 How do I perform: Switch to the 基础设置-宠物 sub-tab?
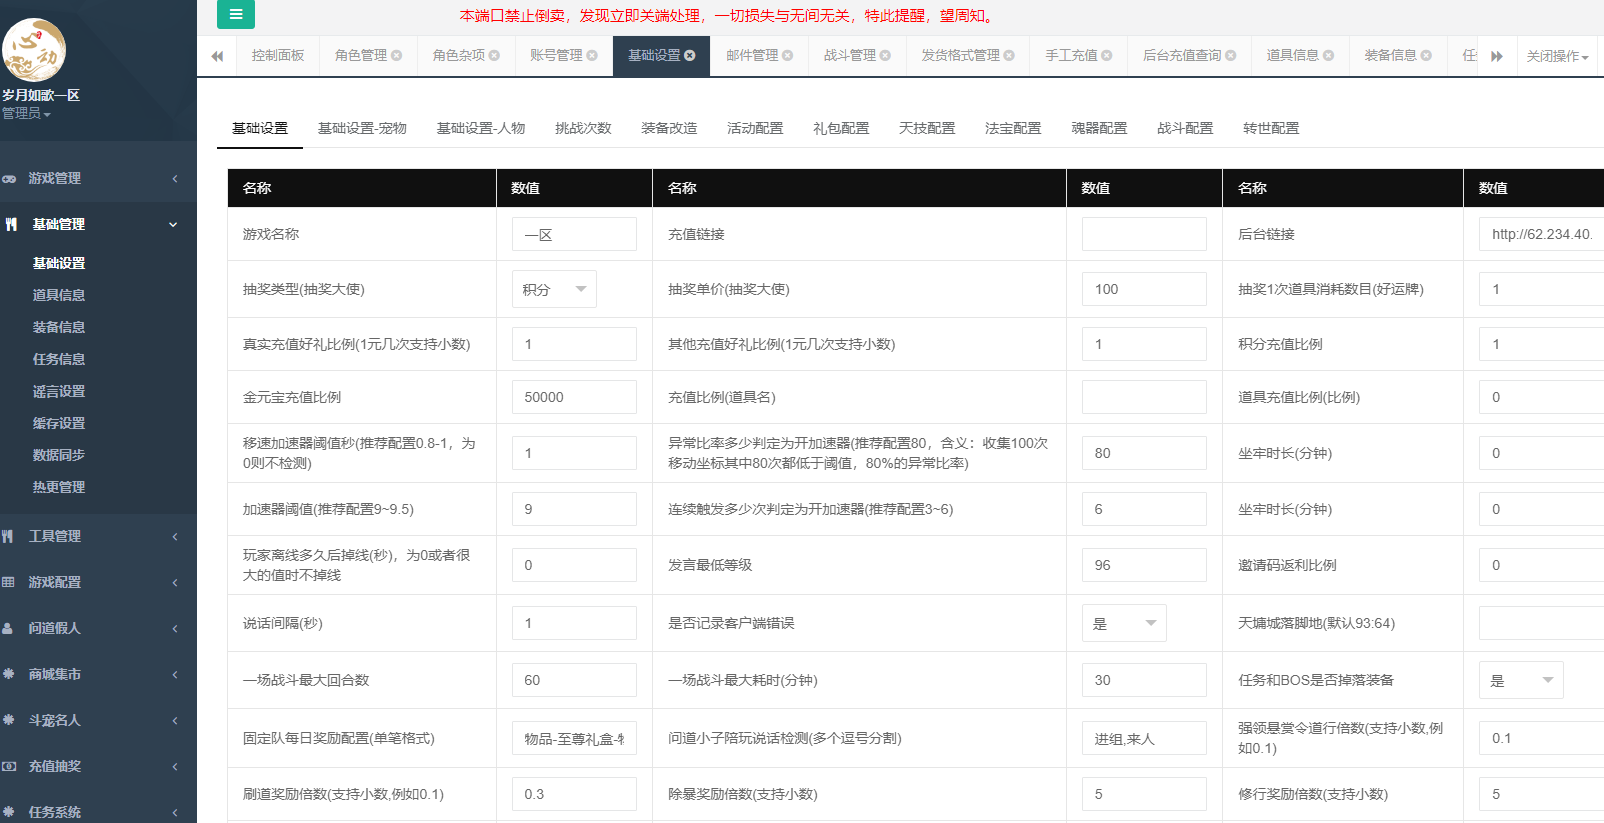pos(362,128)
